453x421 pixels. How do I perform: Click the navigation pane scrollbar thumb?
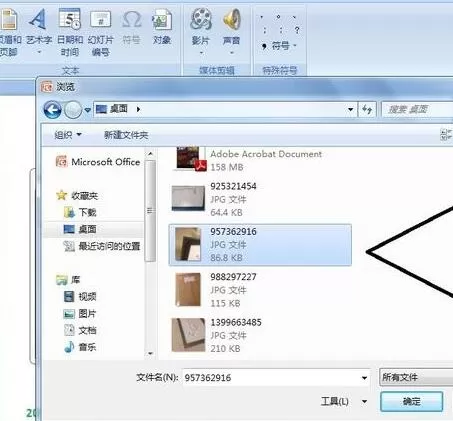pos(150,211)
